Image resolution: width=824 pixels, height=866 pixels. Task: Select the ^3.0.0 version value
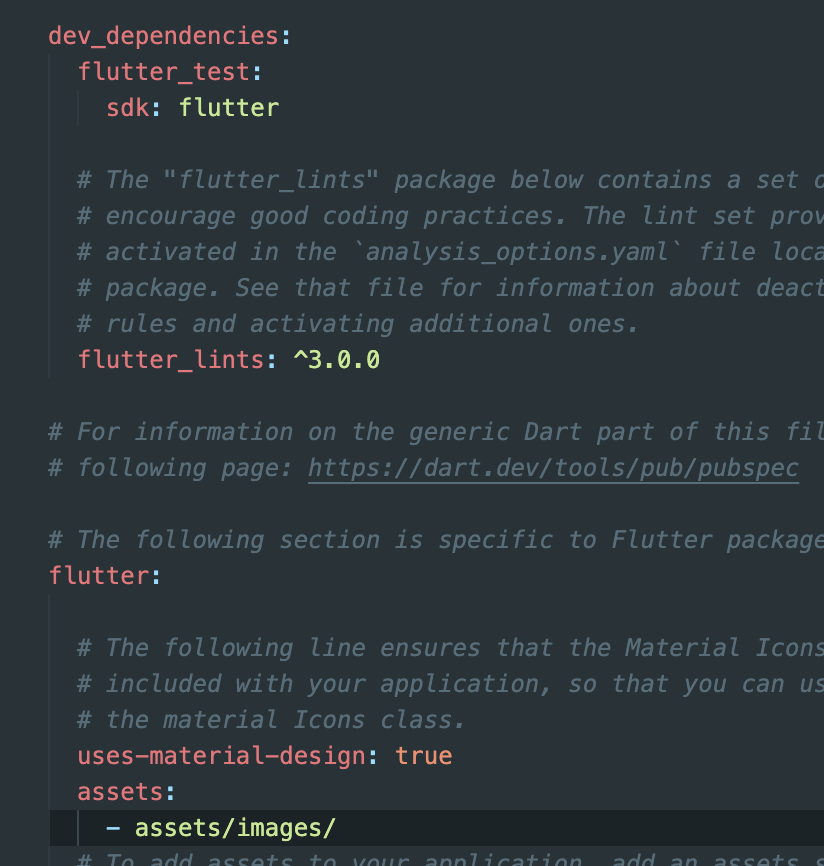[x=336, y=360]
